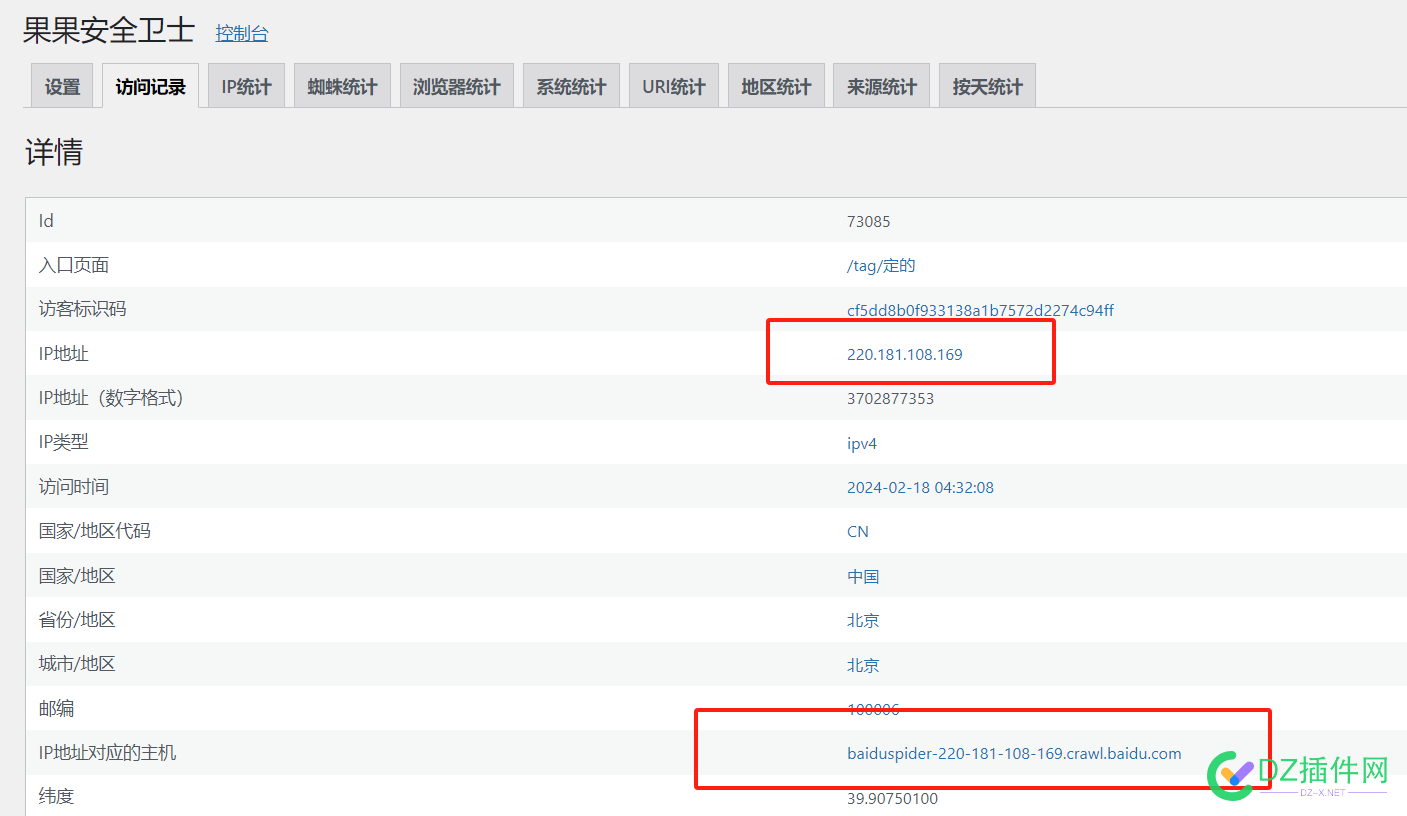The height and width of the screenshot is (816, 1407).
Task: Open the IP统计 tab
Action: click(x=246, y=86)
